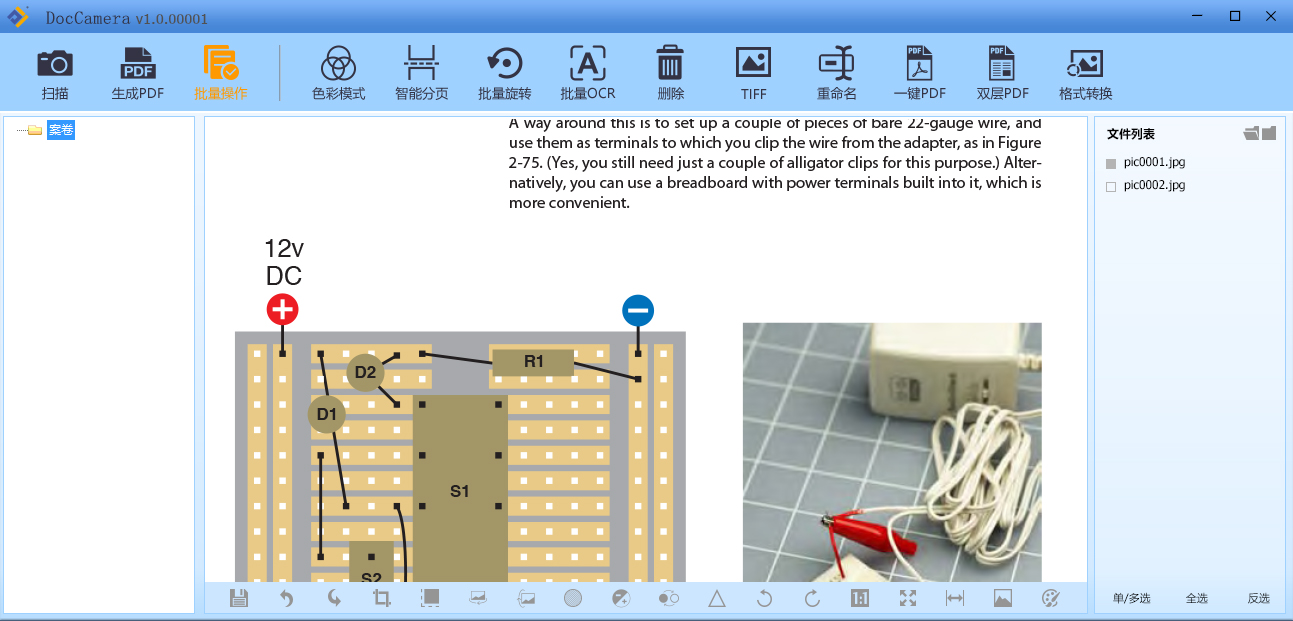Screen dimensions: 1293x621
Task: Select pic0002.jpg file name
Action: (1154, 185)
